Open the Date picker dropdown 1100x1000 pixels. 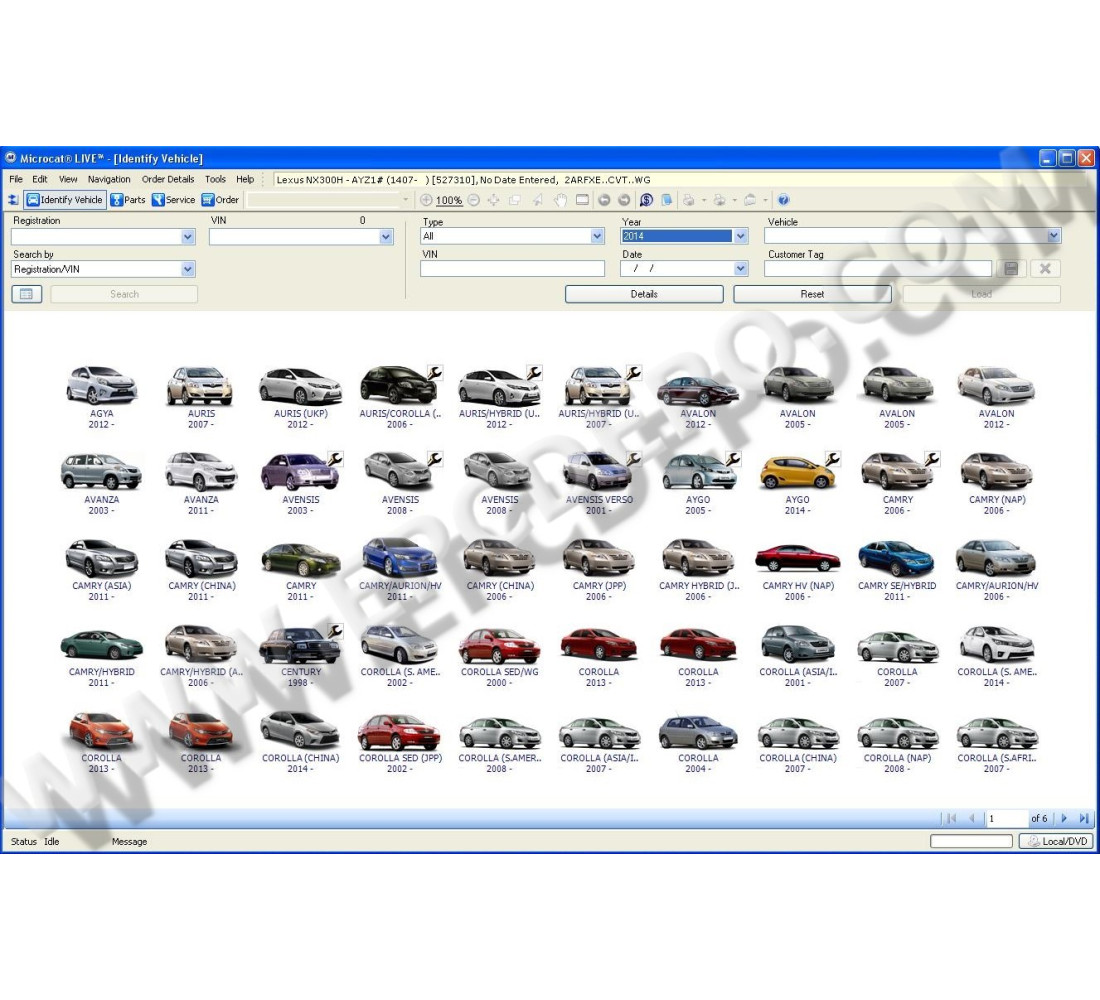[x=741, y=268]
